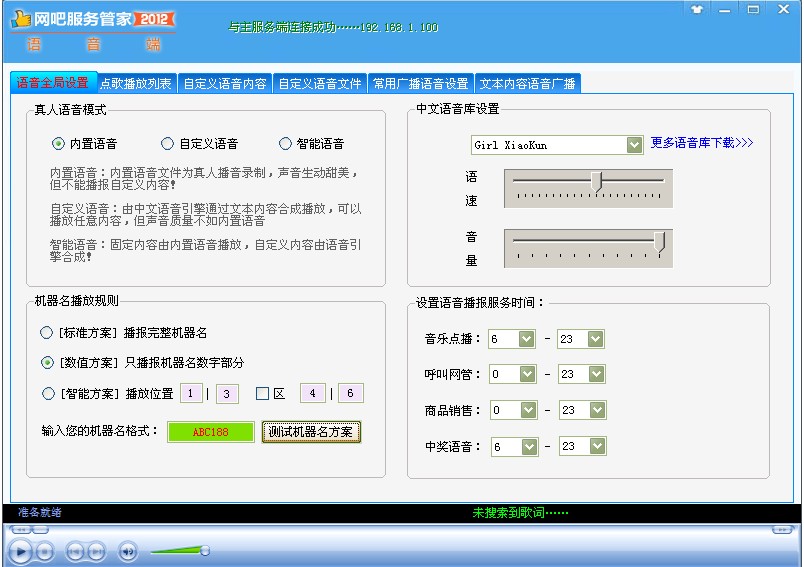Choose [数值方案] 只播报机器名数字部分
The image size is (804, 567).
click(47, 363)
